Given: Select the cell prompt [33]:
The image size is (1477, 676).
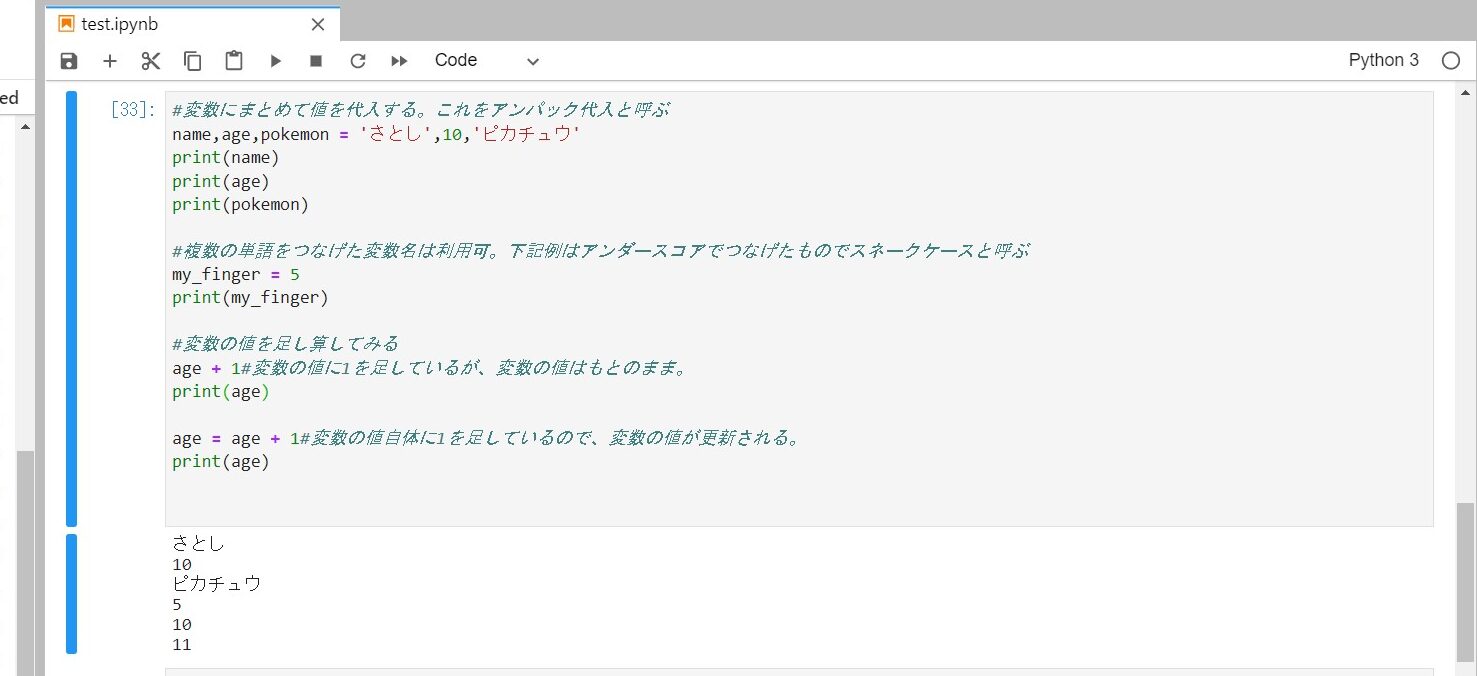Looking at the screenshot, I should (x=133, y=110).
